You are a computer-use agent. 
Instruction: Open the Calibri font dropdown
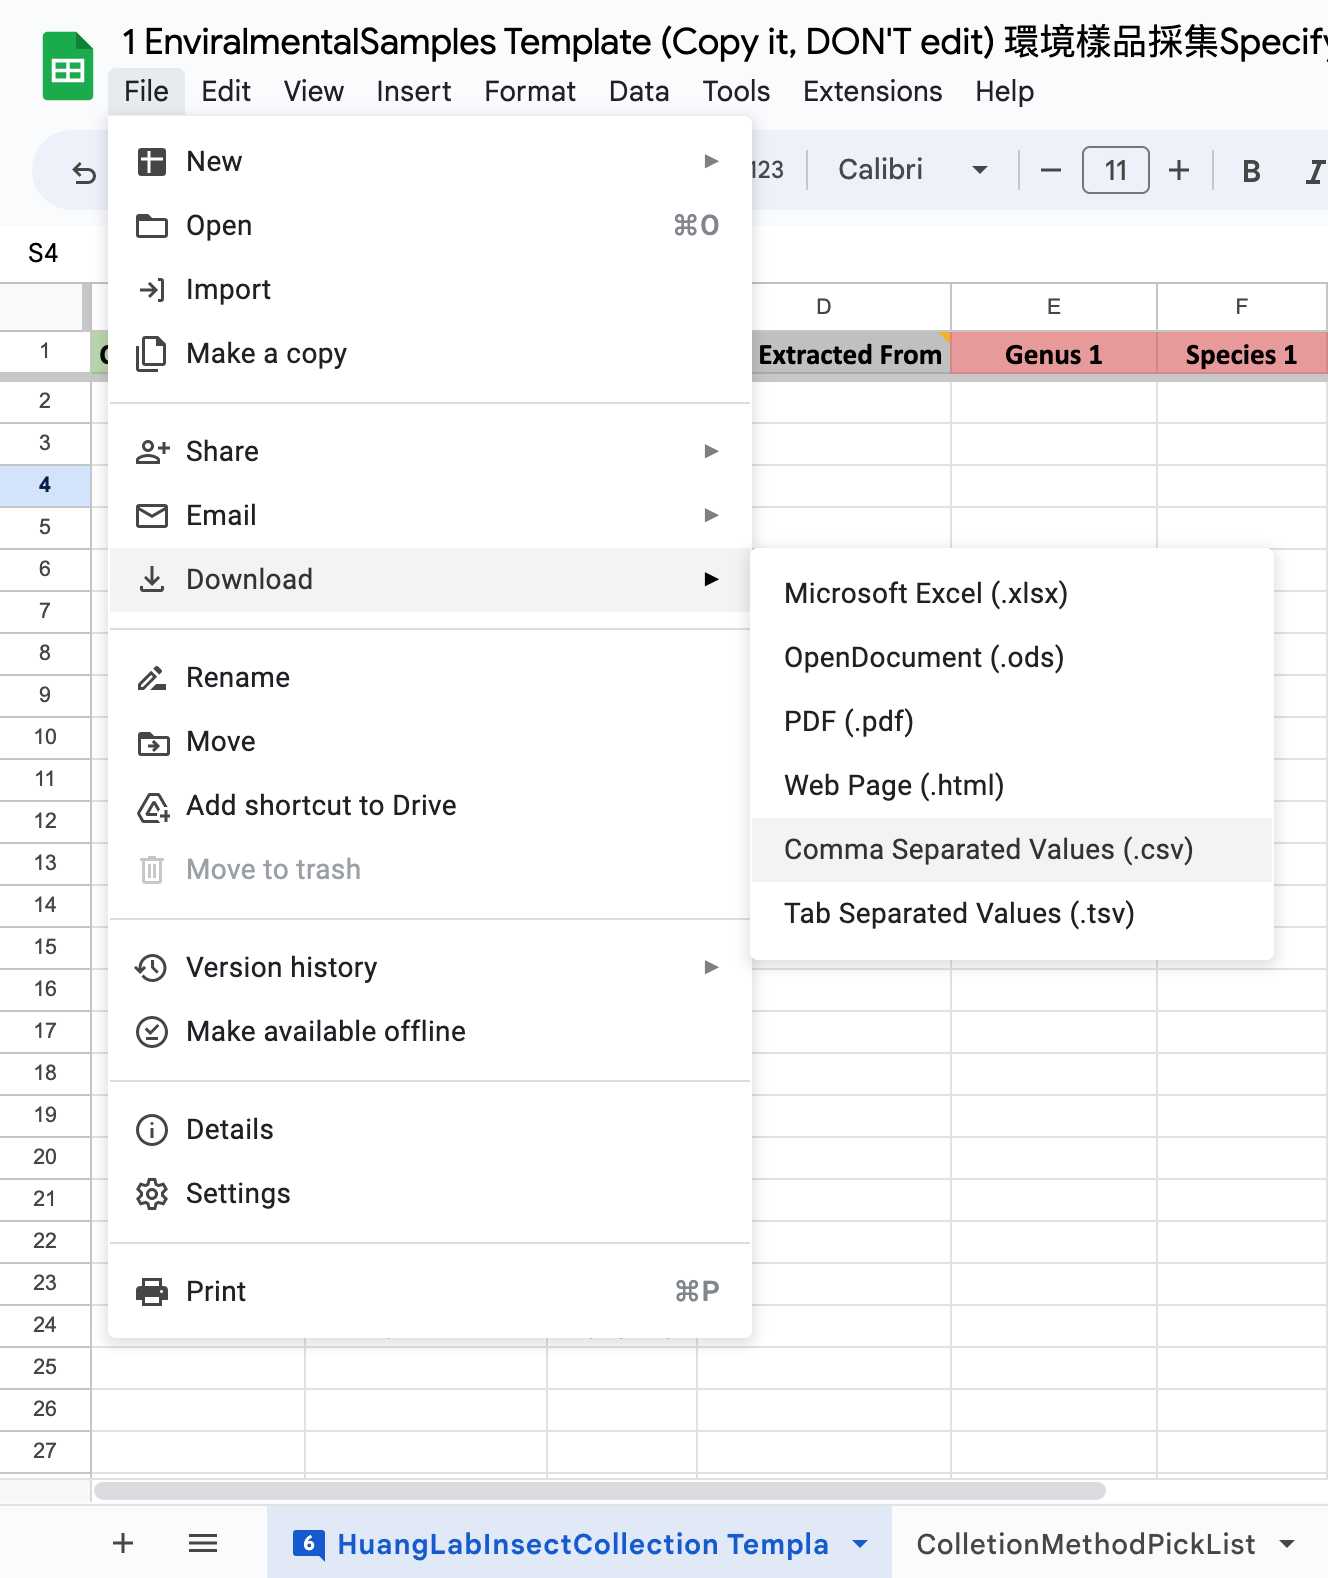click(x=913, y=170)
